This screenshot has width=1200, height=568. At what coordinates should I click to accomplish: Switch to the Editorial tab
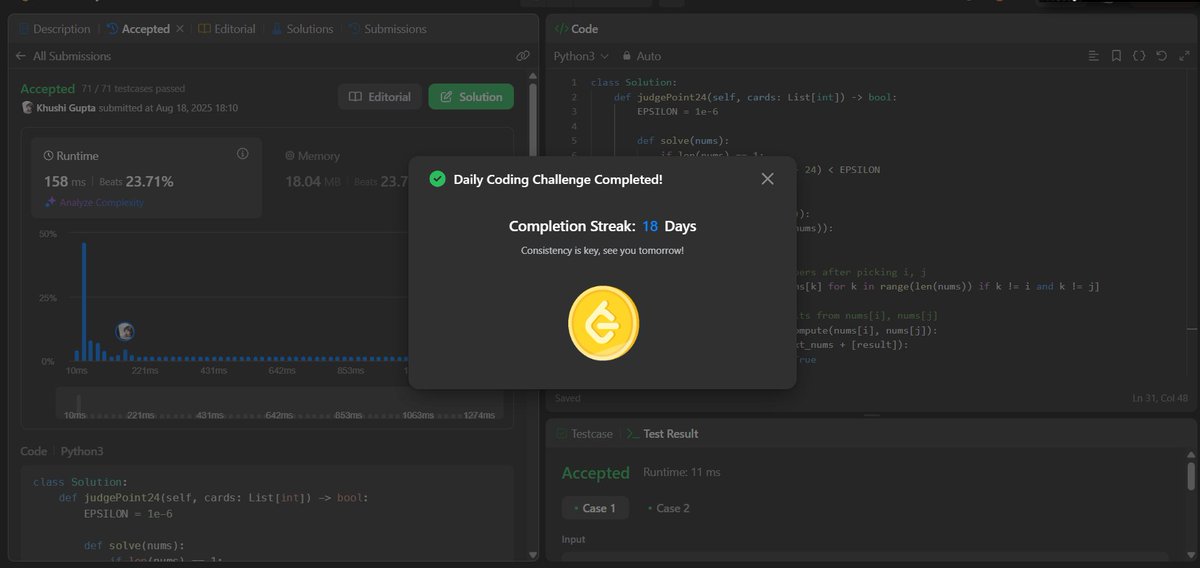coord(227,29)
